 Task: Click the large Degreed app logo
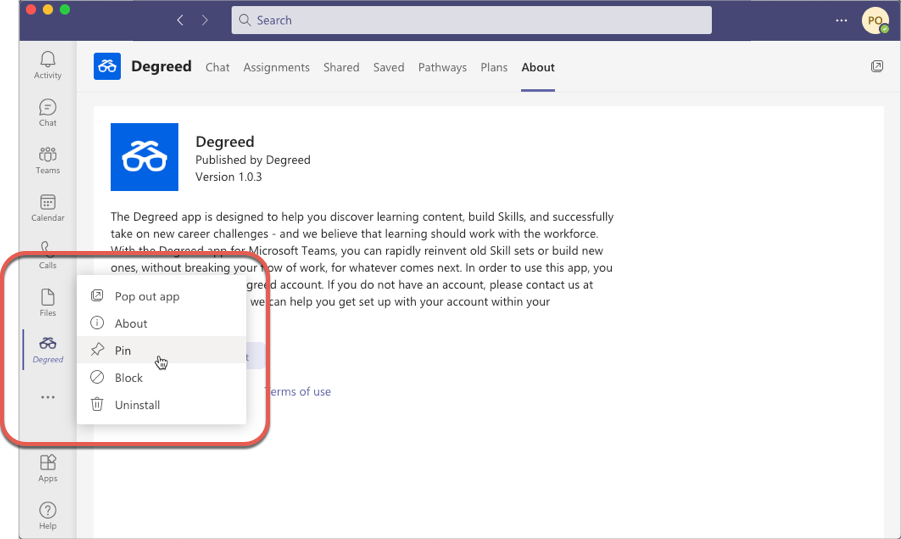pyautogui.click(x=144, y=157)
